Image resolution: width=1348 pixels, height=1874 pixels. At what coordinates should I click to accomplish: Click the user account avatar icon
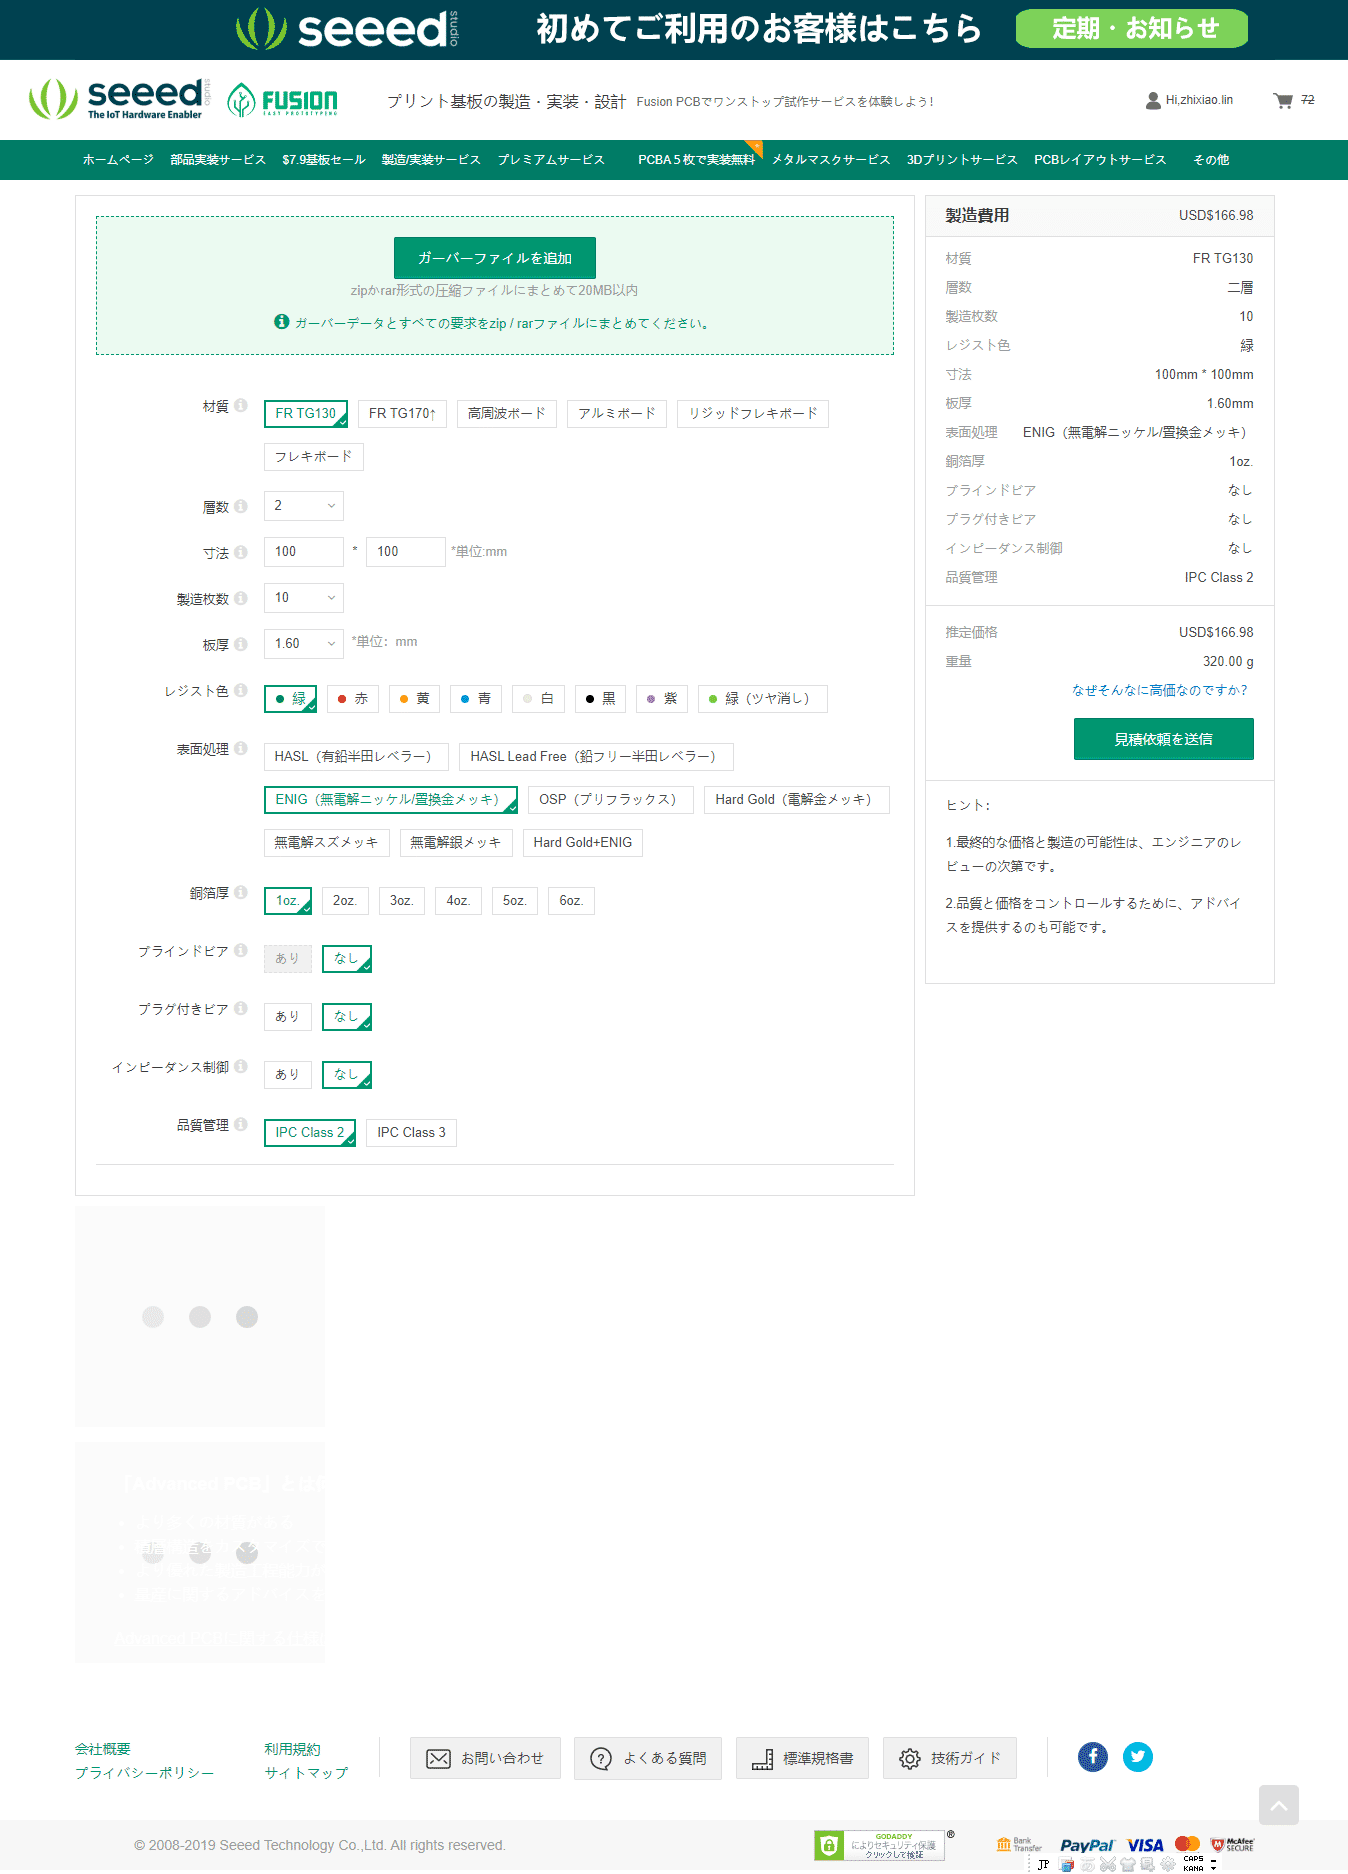[1153, 100]
